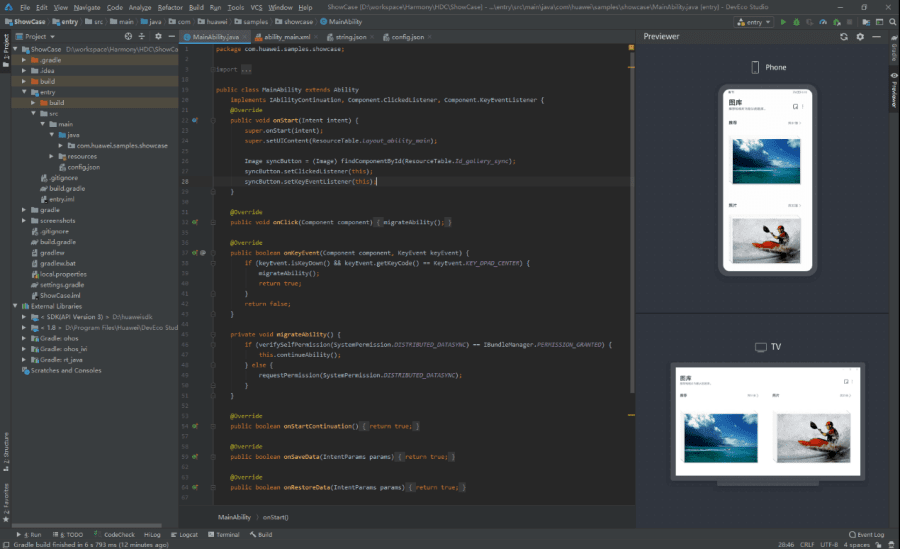This screenshot has width=900, height=549.
Task: Click the green Run button in toolbar
Action: 783,21
